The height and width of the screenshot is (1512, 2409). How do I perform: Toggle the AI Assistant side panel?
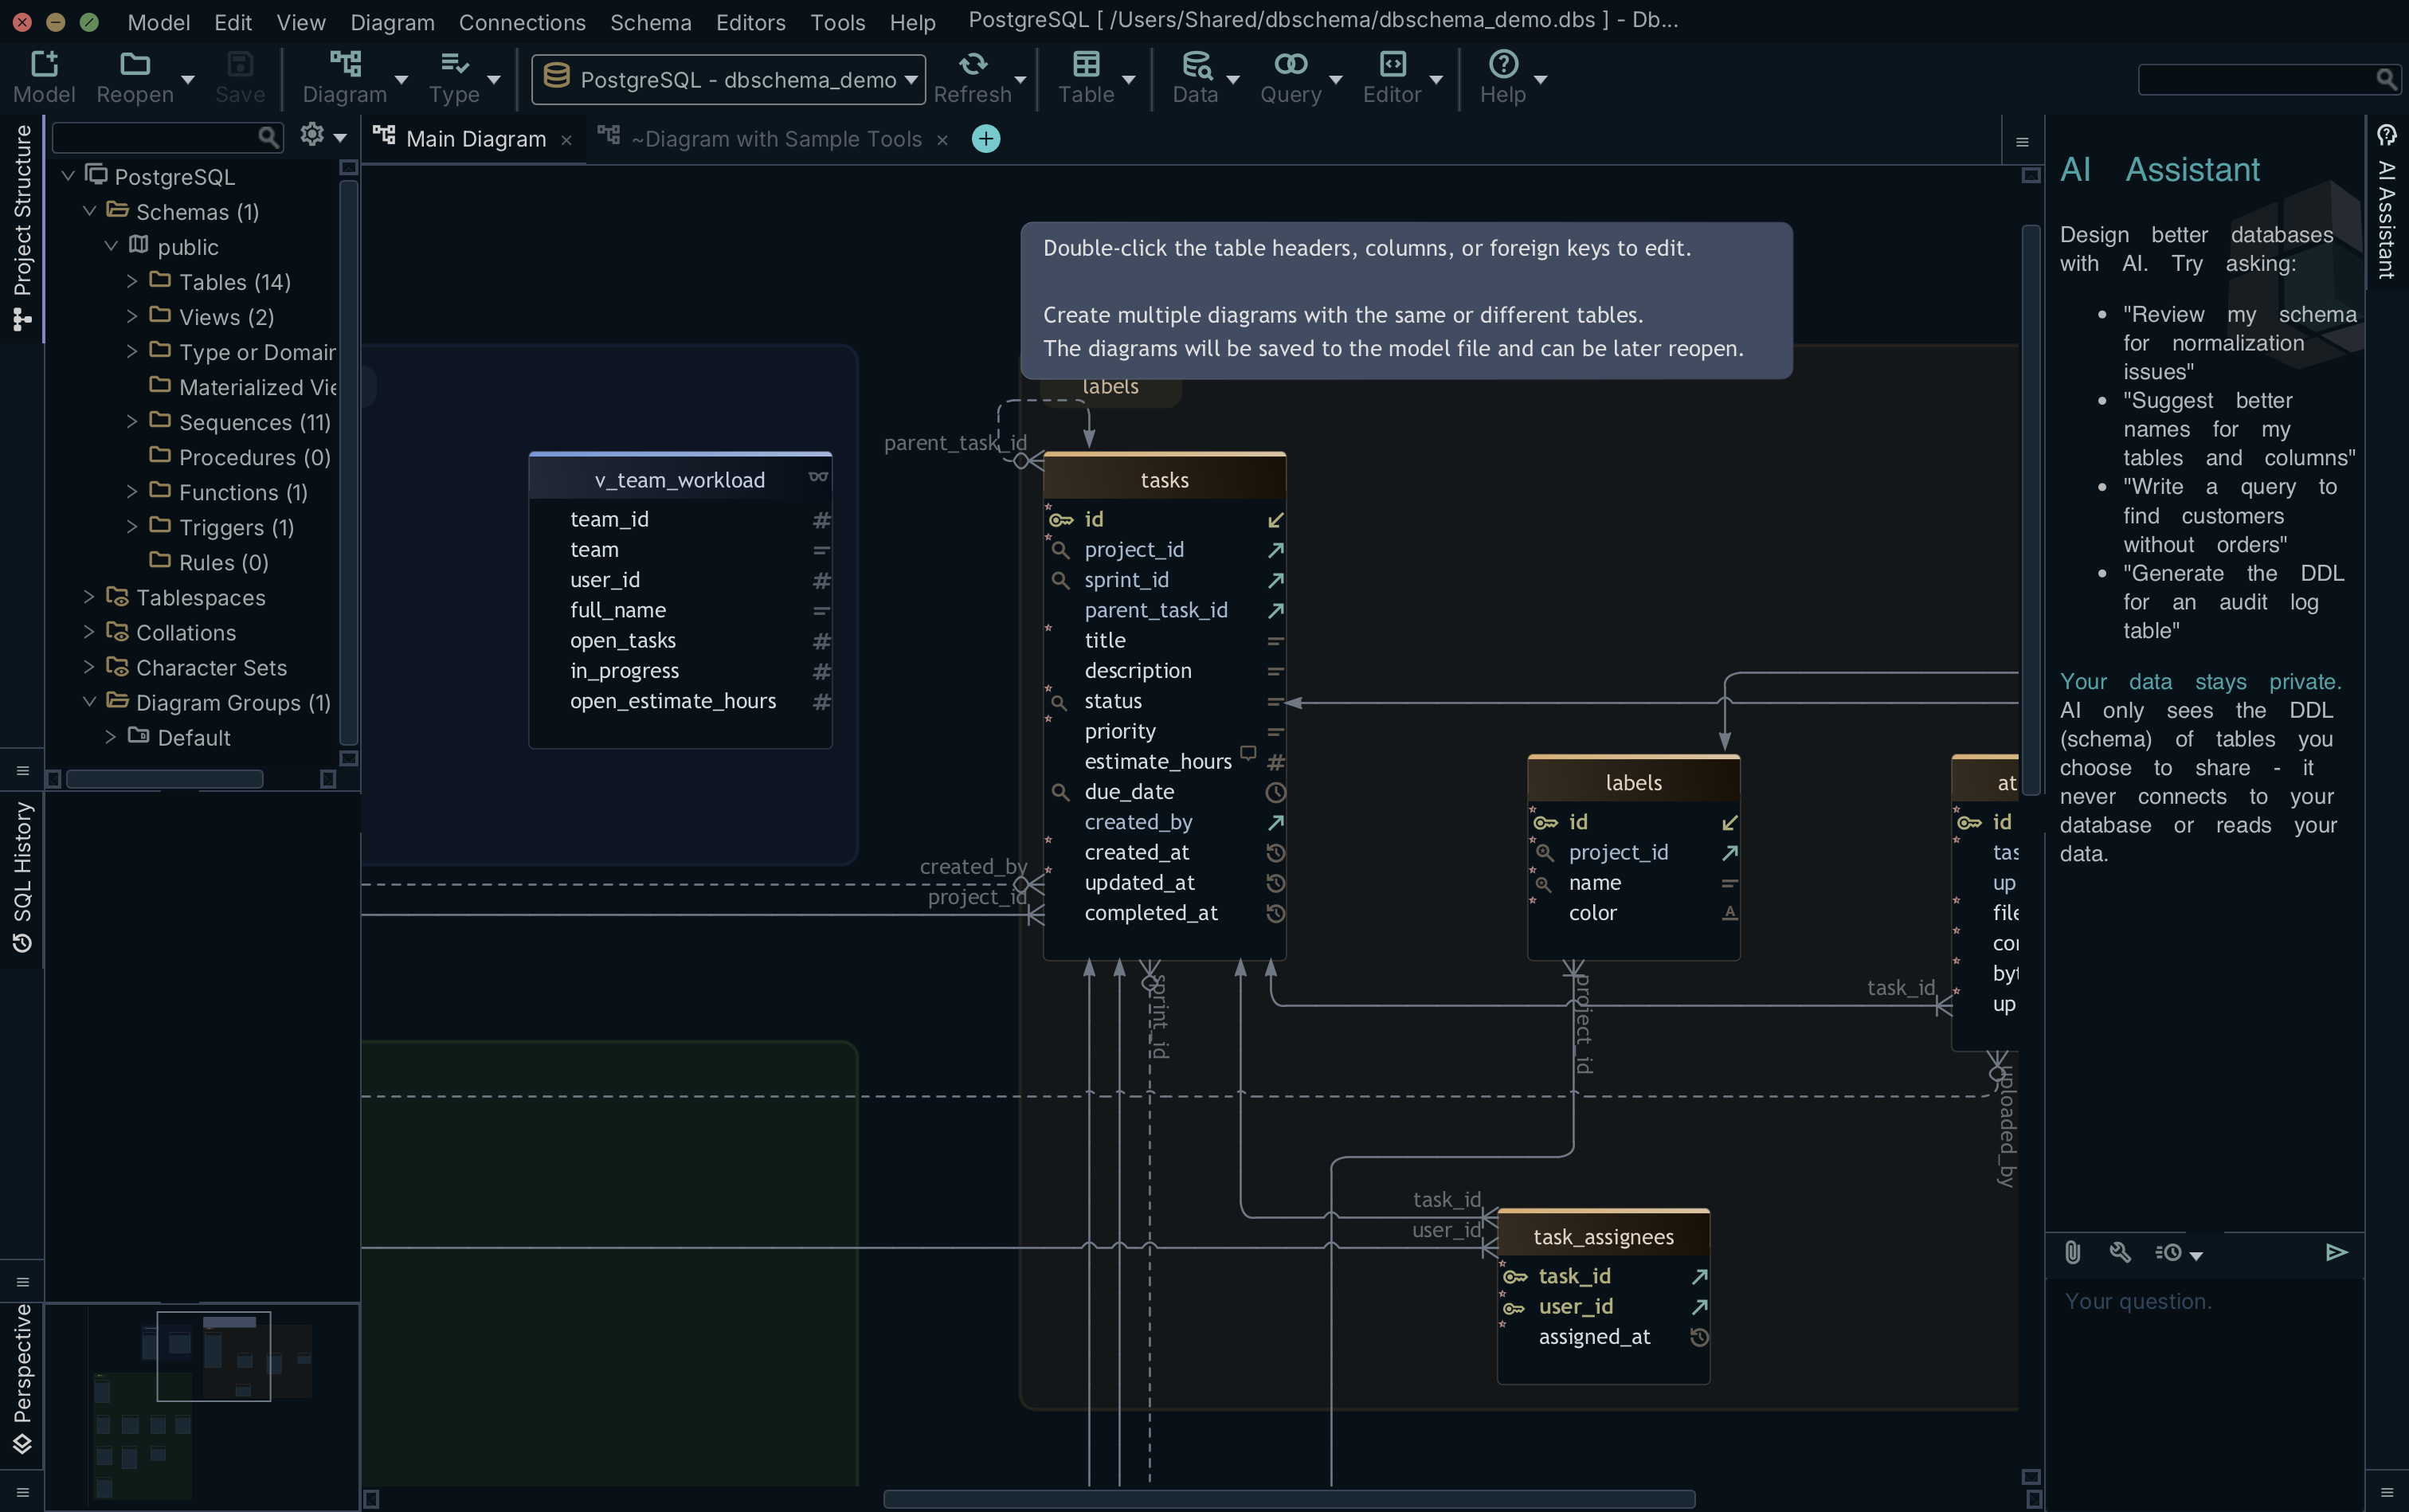2386,203
